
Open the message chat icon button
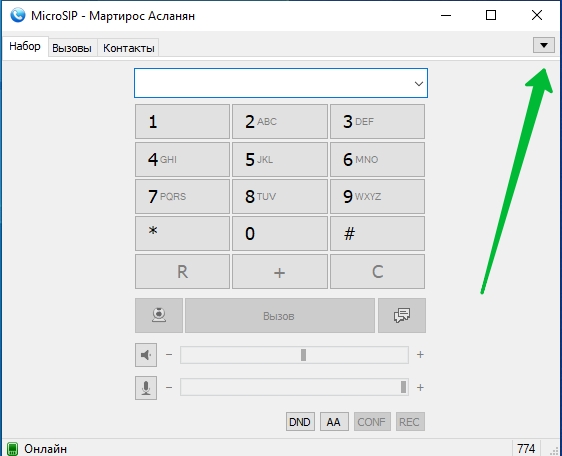[402, 315]
